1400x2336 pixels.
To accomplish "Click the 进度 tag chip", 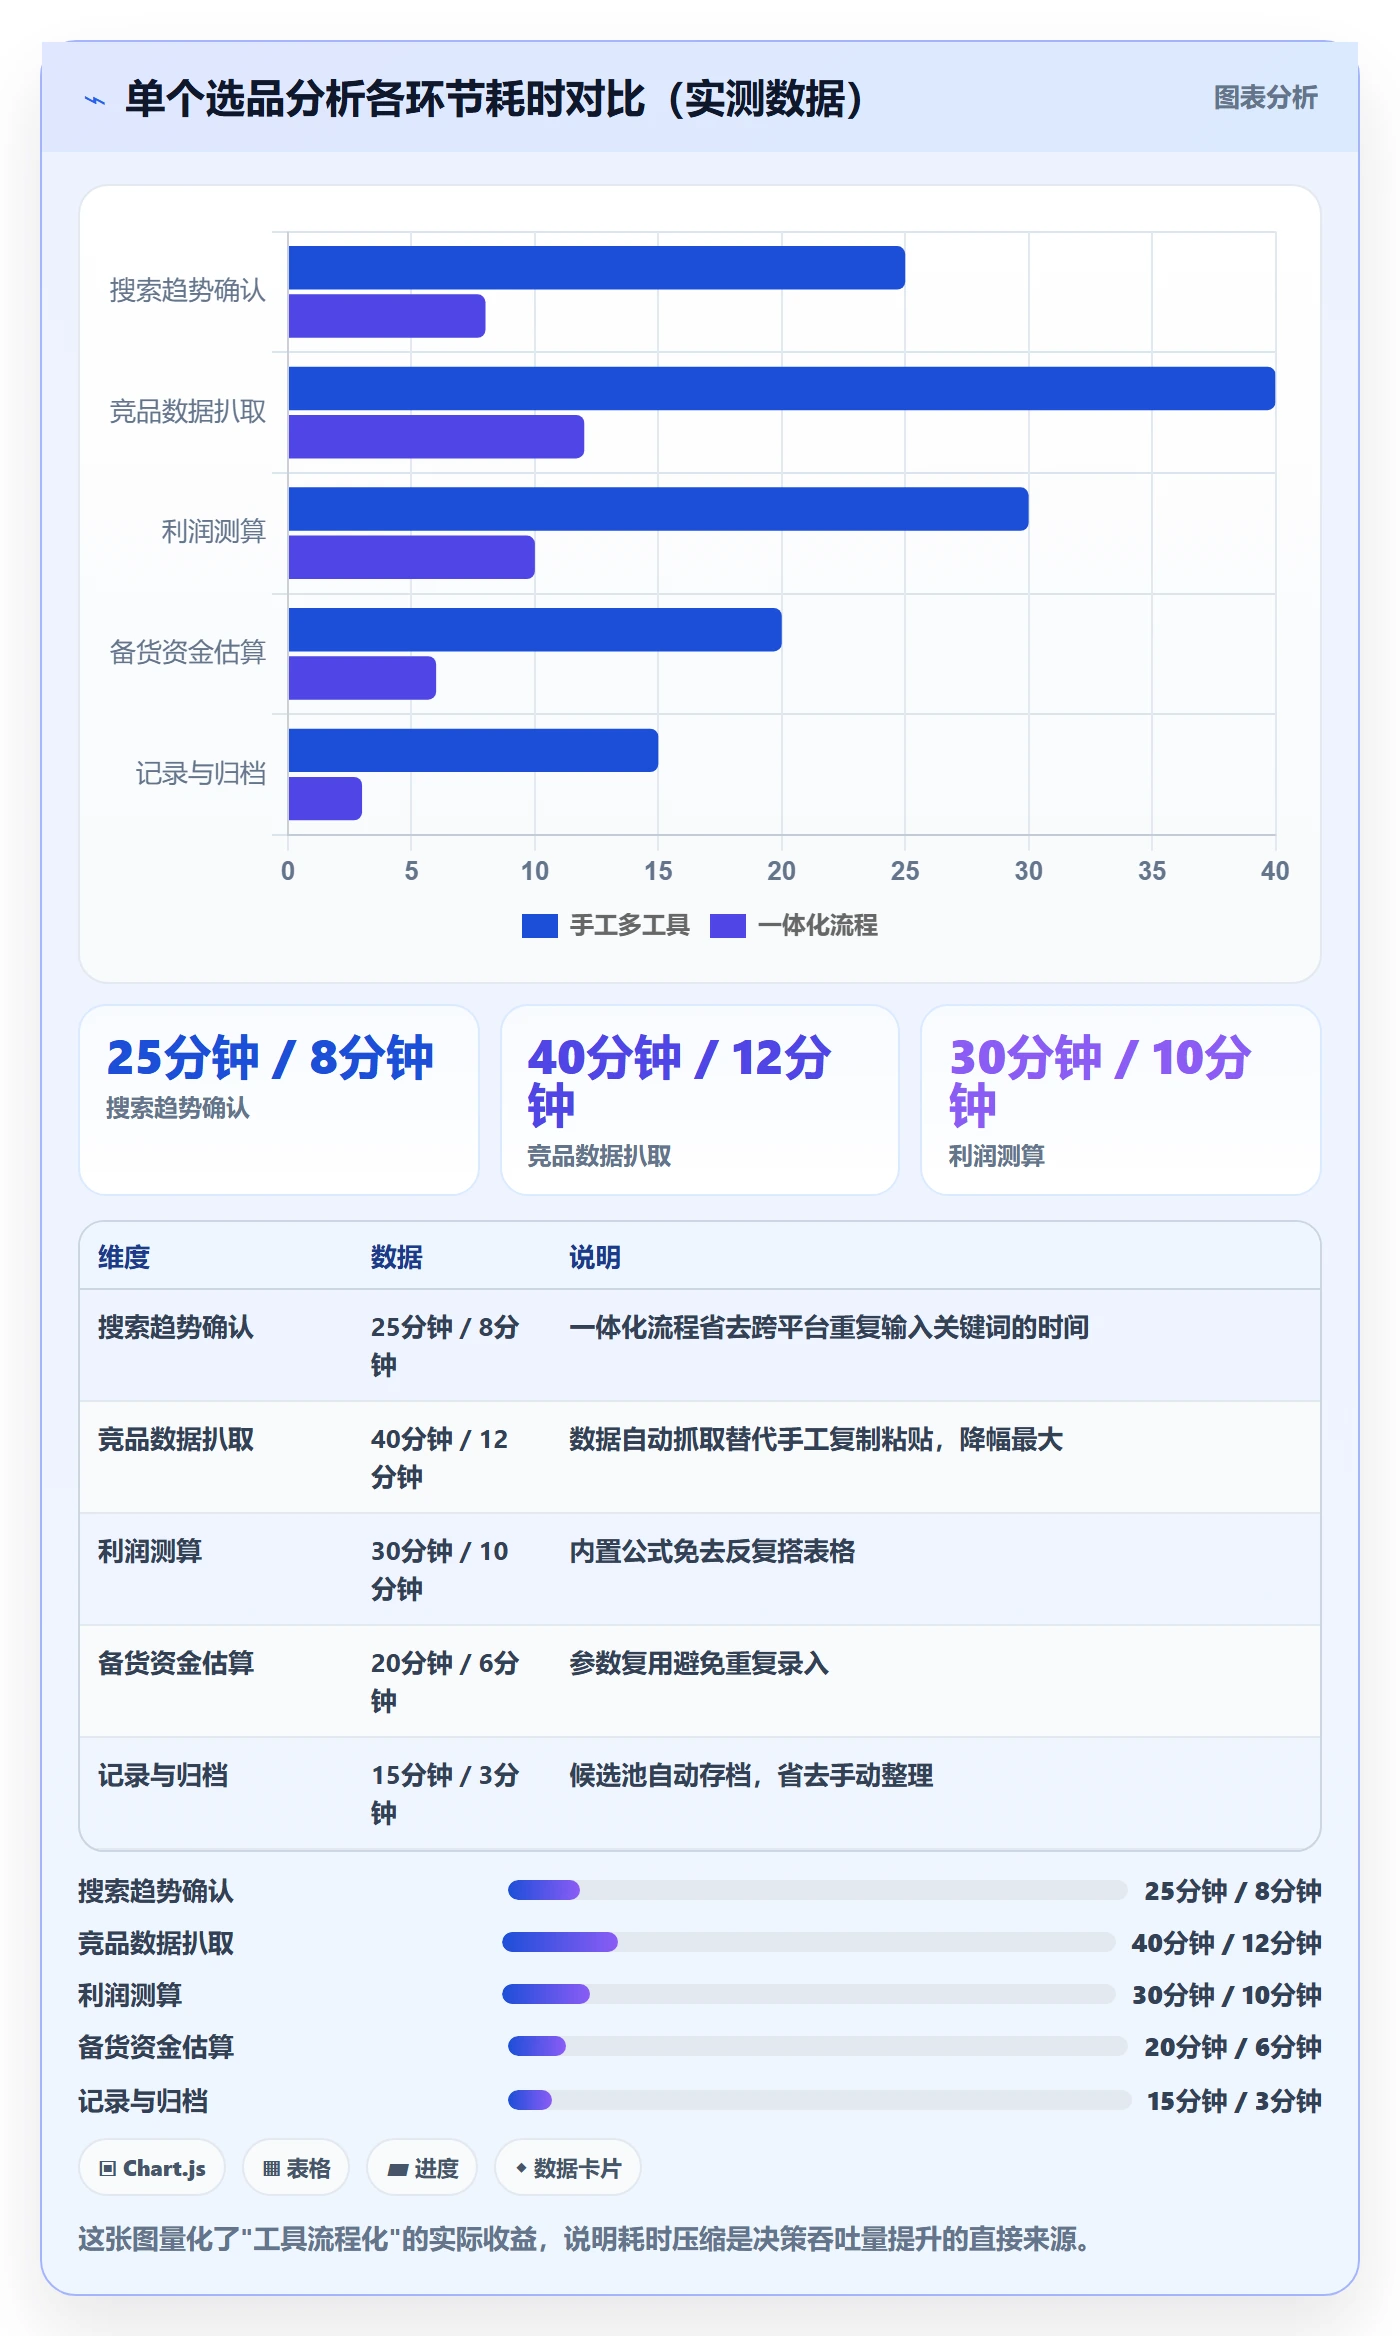I will [x=422, y=2168].
